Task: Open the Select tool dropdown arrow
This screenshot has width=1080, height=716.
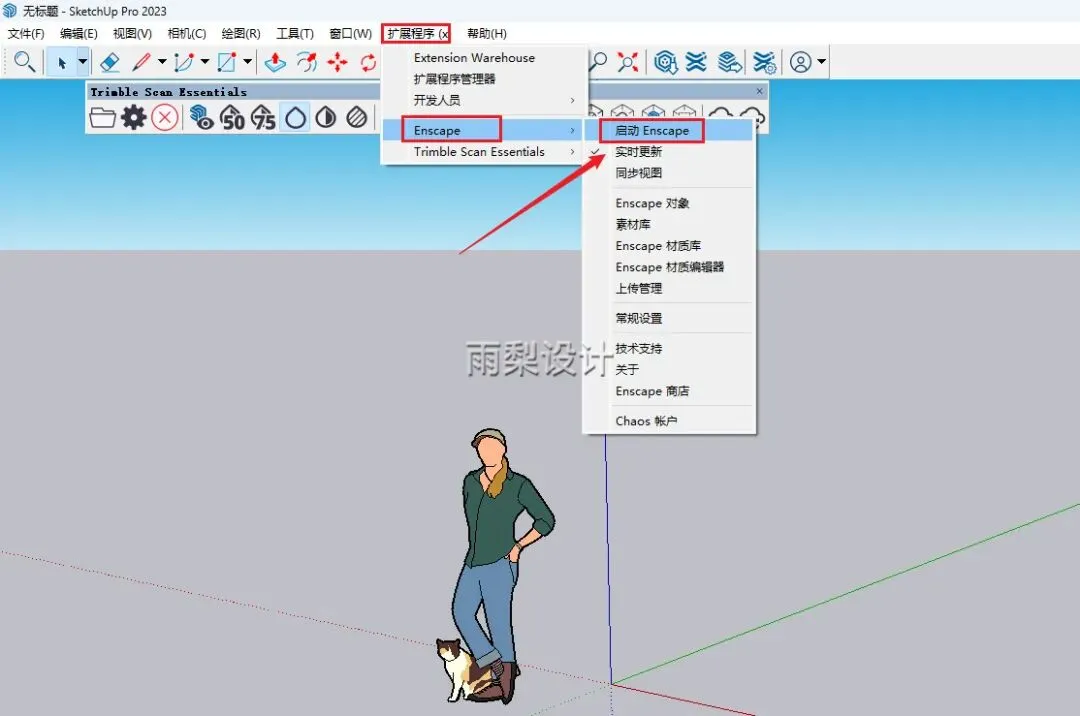Action: pyautogui.click(x=83, y=62)
